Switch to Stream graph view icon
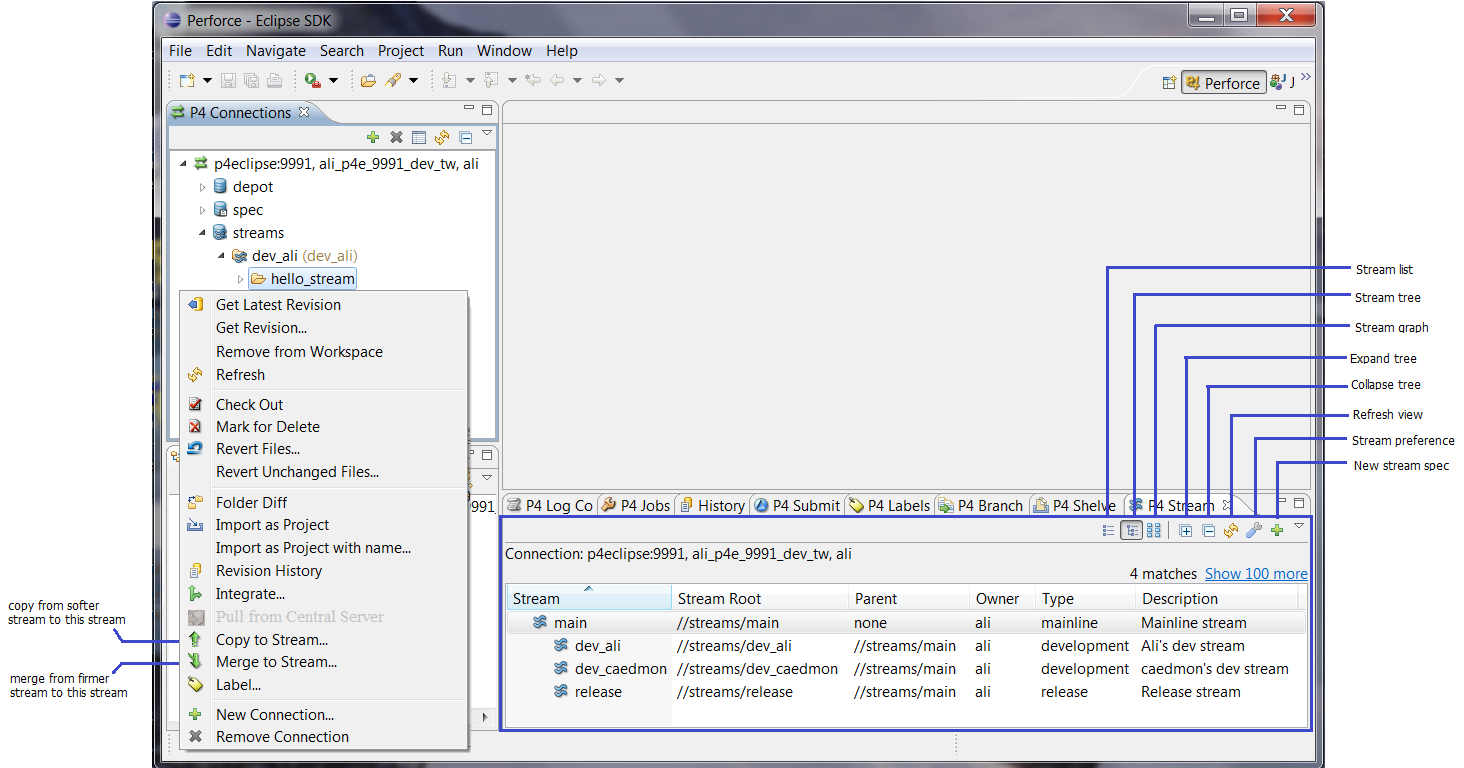Screen dimensions: 1464x768 pos(1154,531)
